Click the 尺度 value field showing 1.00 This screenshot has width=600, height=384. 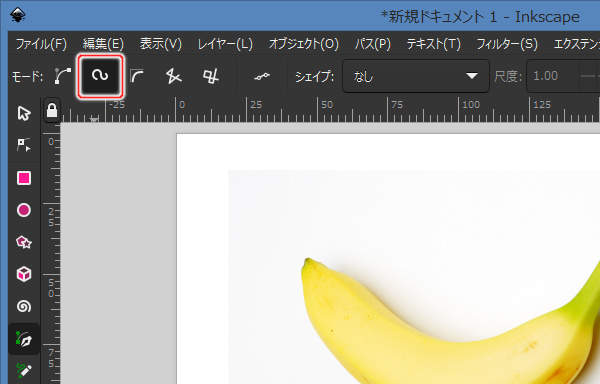(563, 76)
